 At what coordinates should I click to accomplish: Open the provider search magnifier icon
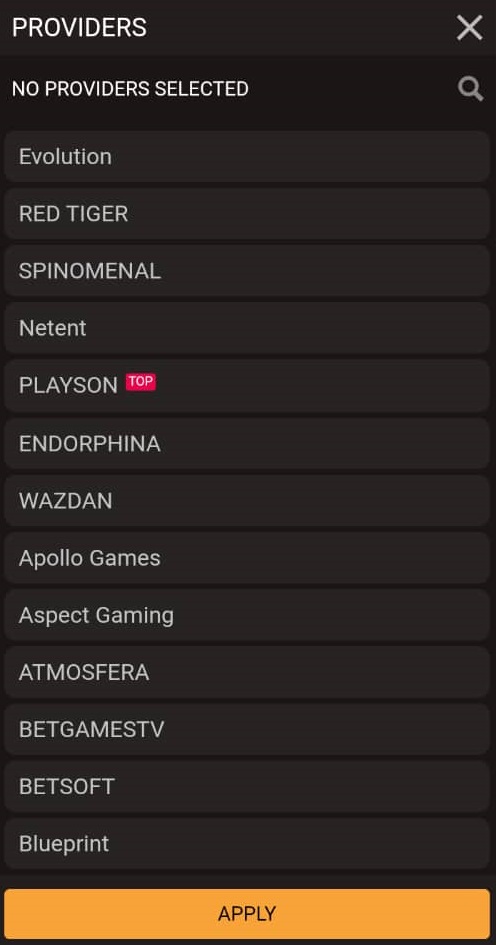tap(470, 89)
